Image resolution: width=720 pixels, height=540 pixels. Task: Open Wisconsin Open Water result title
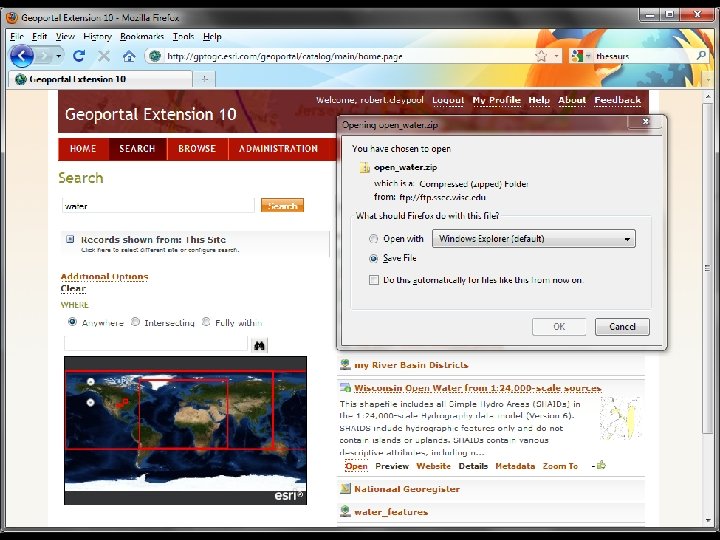[478, 388]
